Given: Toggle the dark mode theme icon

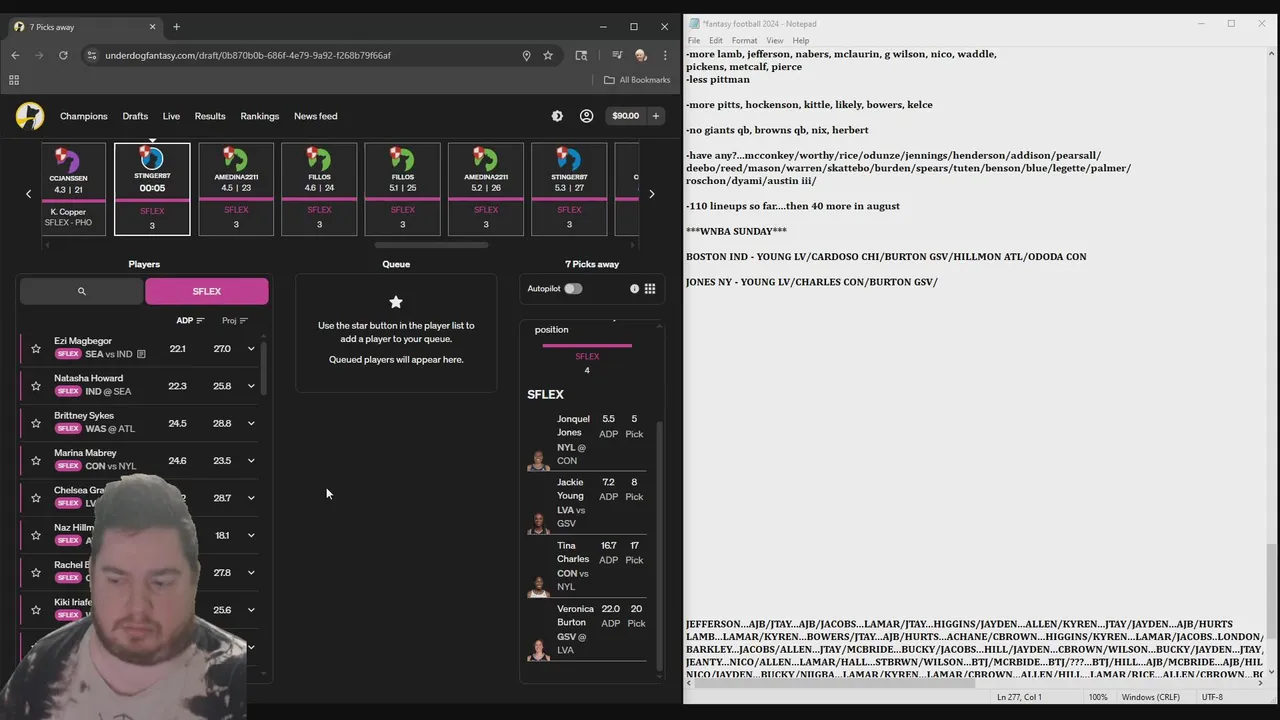Looking at the screenshot, I should coord(557,116).
